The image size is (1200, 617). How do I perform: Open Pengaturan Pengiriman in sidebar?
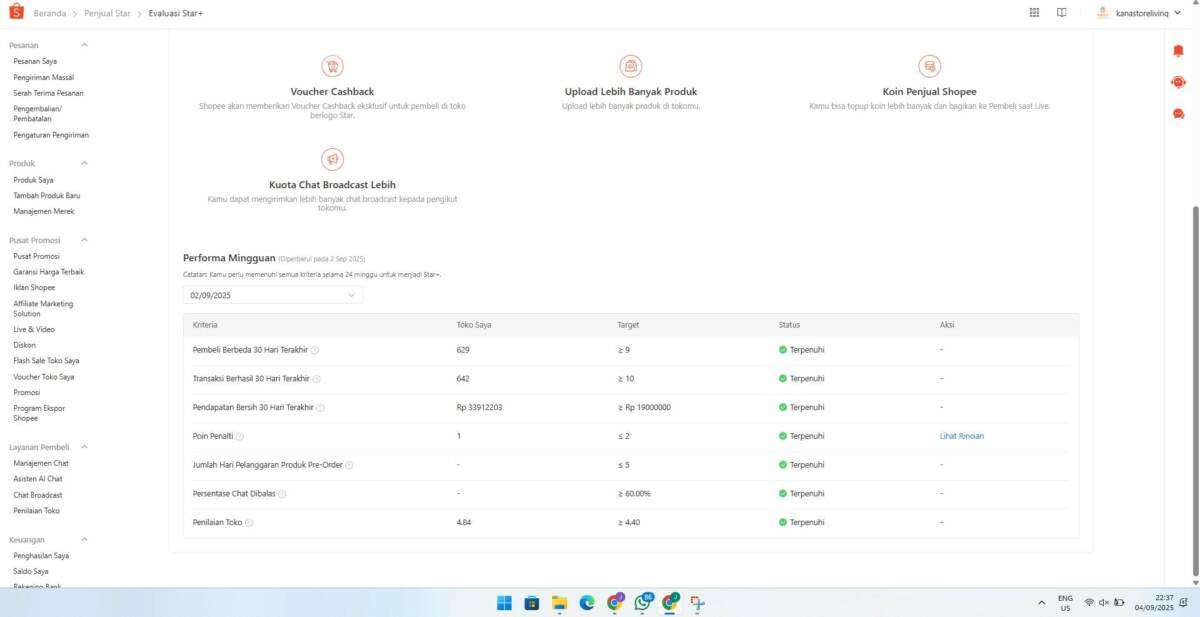[51, 135]
